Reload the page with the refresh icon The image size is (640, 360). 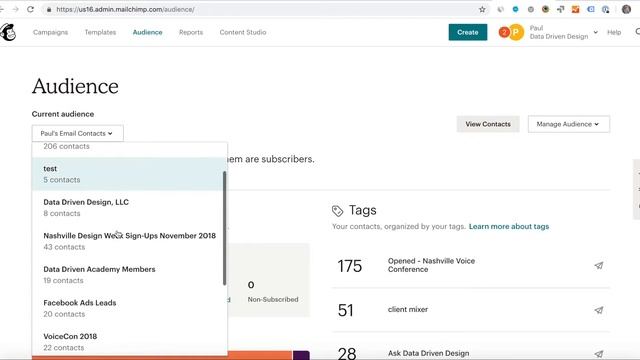(x=31, y=9)
